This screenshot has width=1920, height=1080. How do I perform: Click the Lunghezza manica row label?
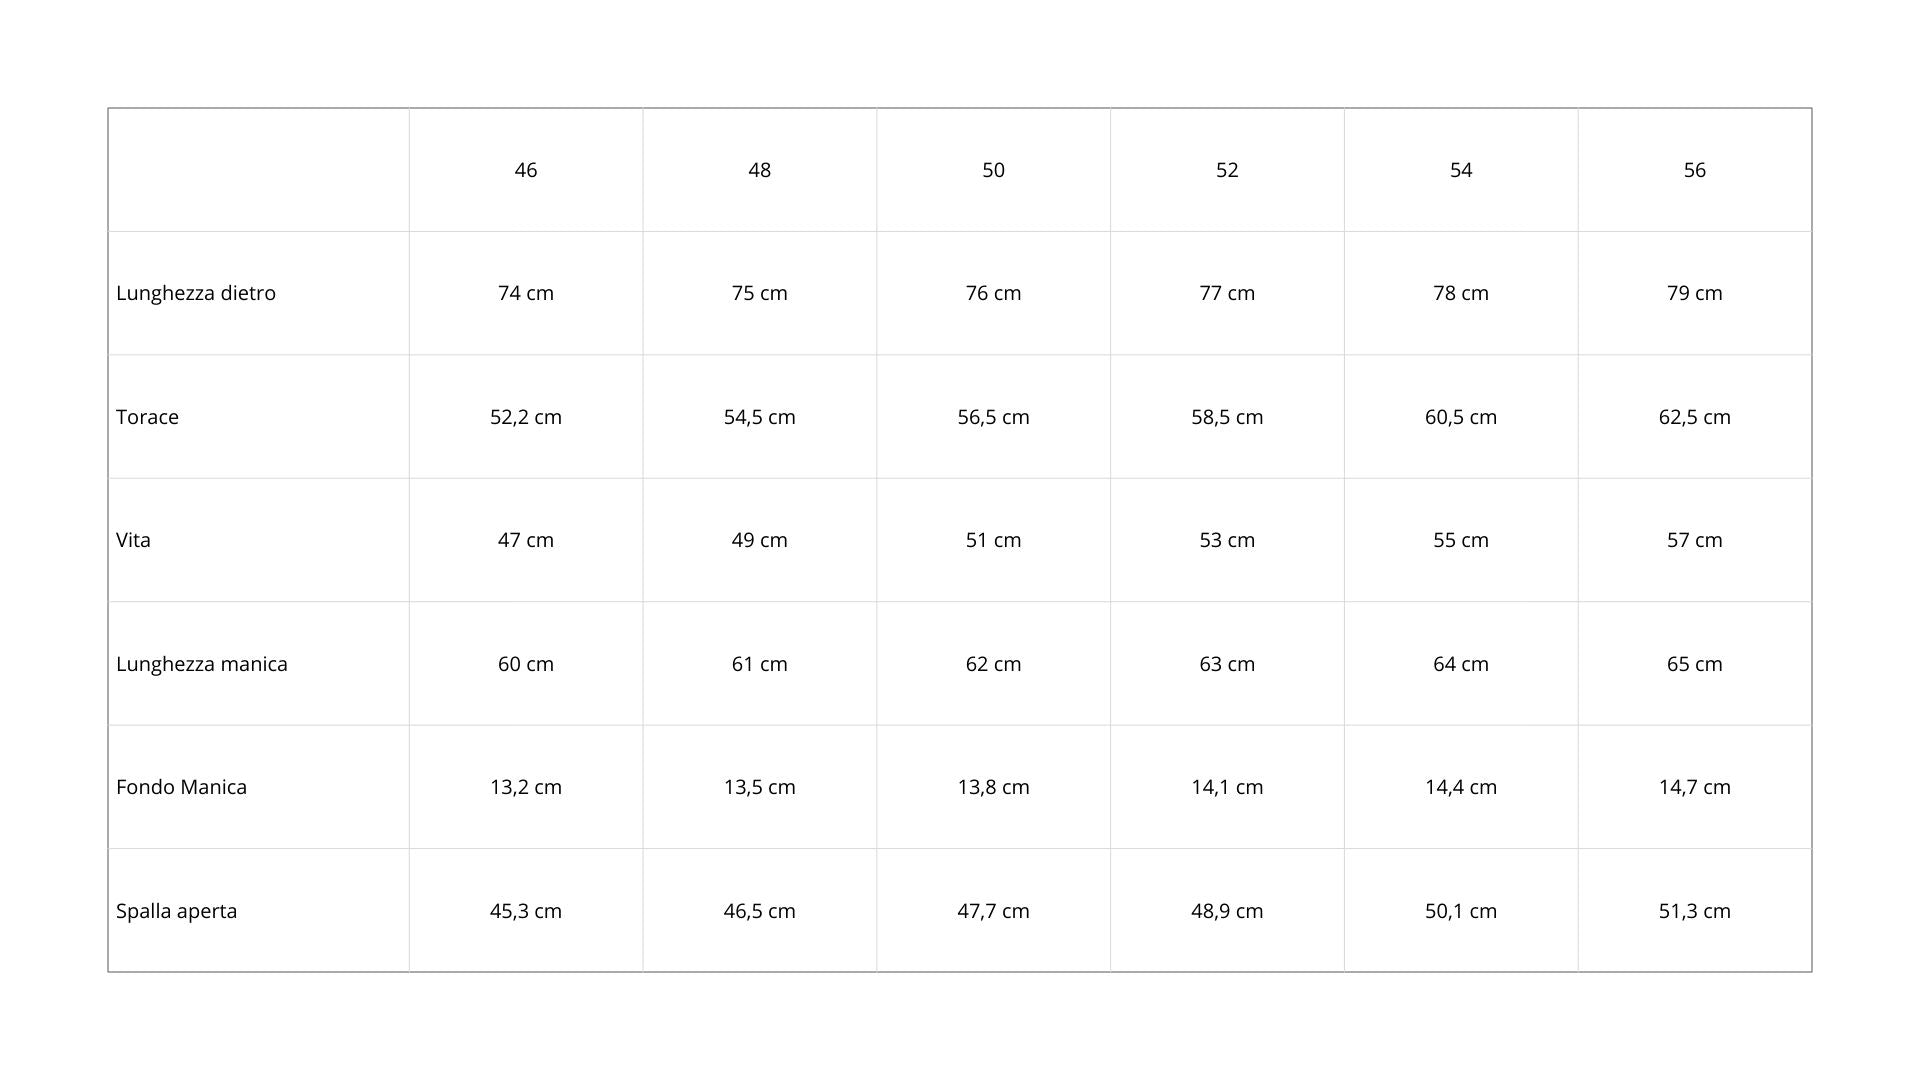202,664
